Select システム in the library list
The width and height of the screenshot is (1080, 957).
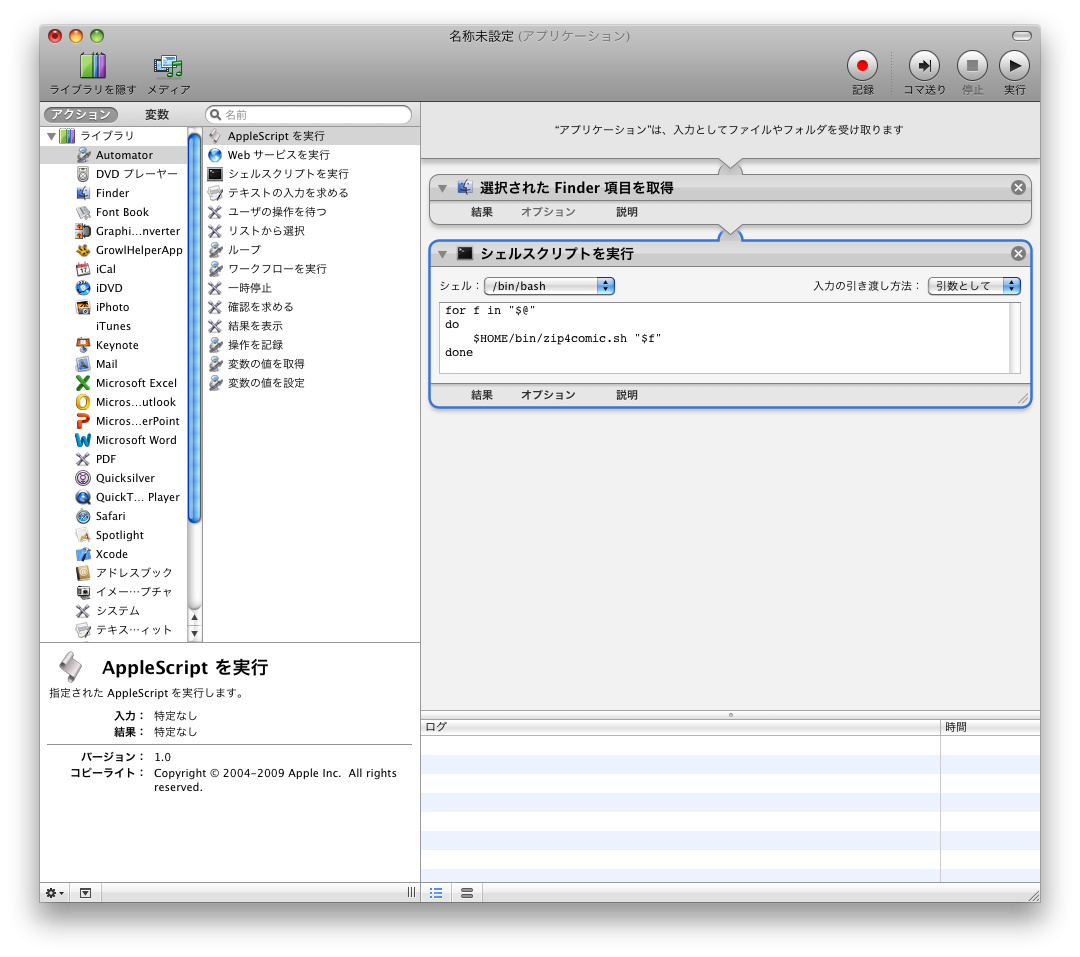coord(114,611)
